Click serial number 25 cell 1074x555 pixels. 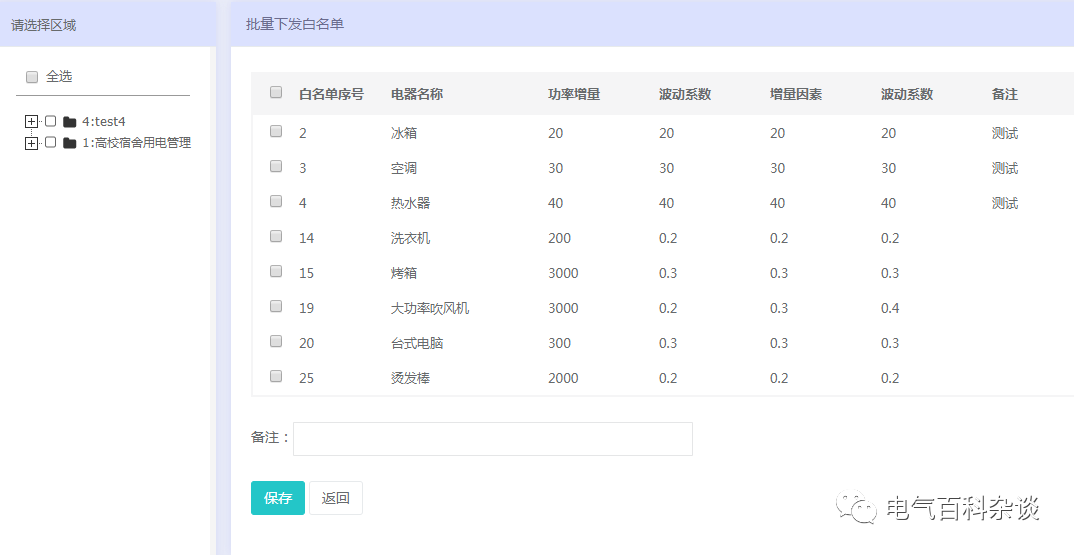click(306, 378)
